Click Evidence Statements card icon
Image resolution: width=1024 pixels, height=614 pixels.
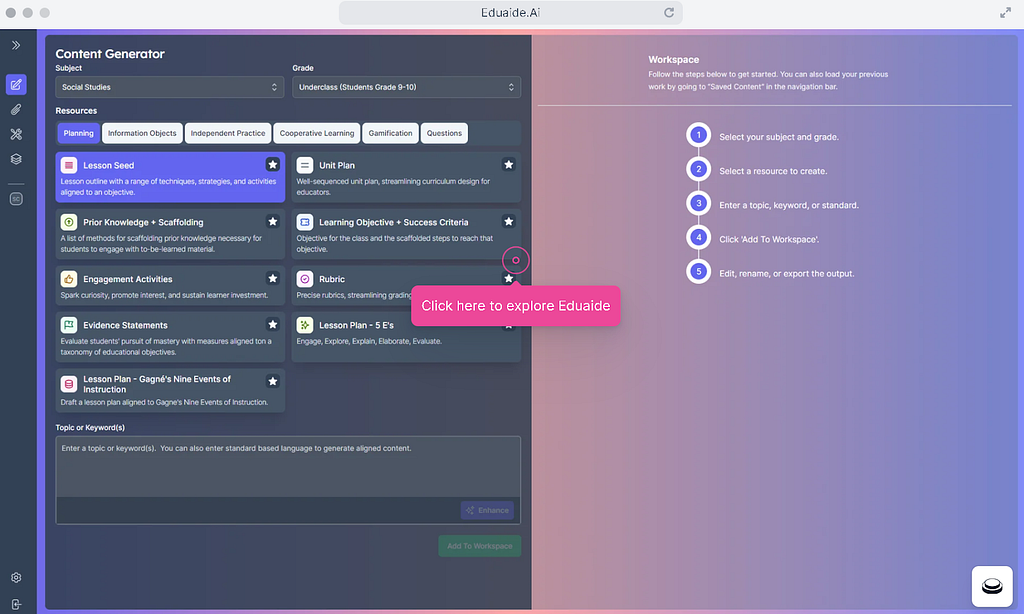pos(69,325)
